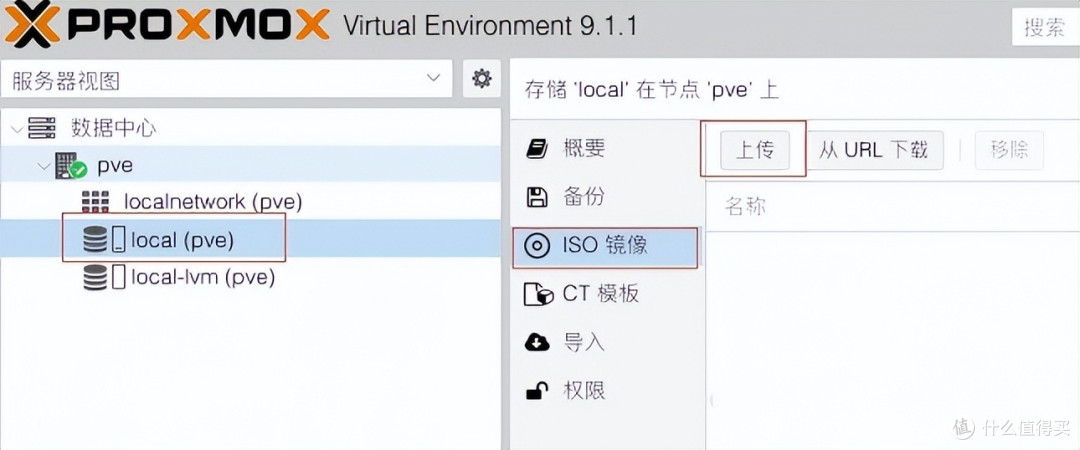Click the datacenter server-stack icon
The image size is (1080, 450).
pos(41,127)
